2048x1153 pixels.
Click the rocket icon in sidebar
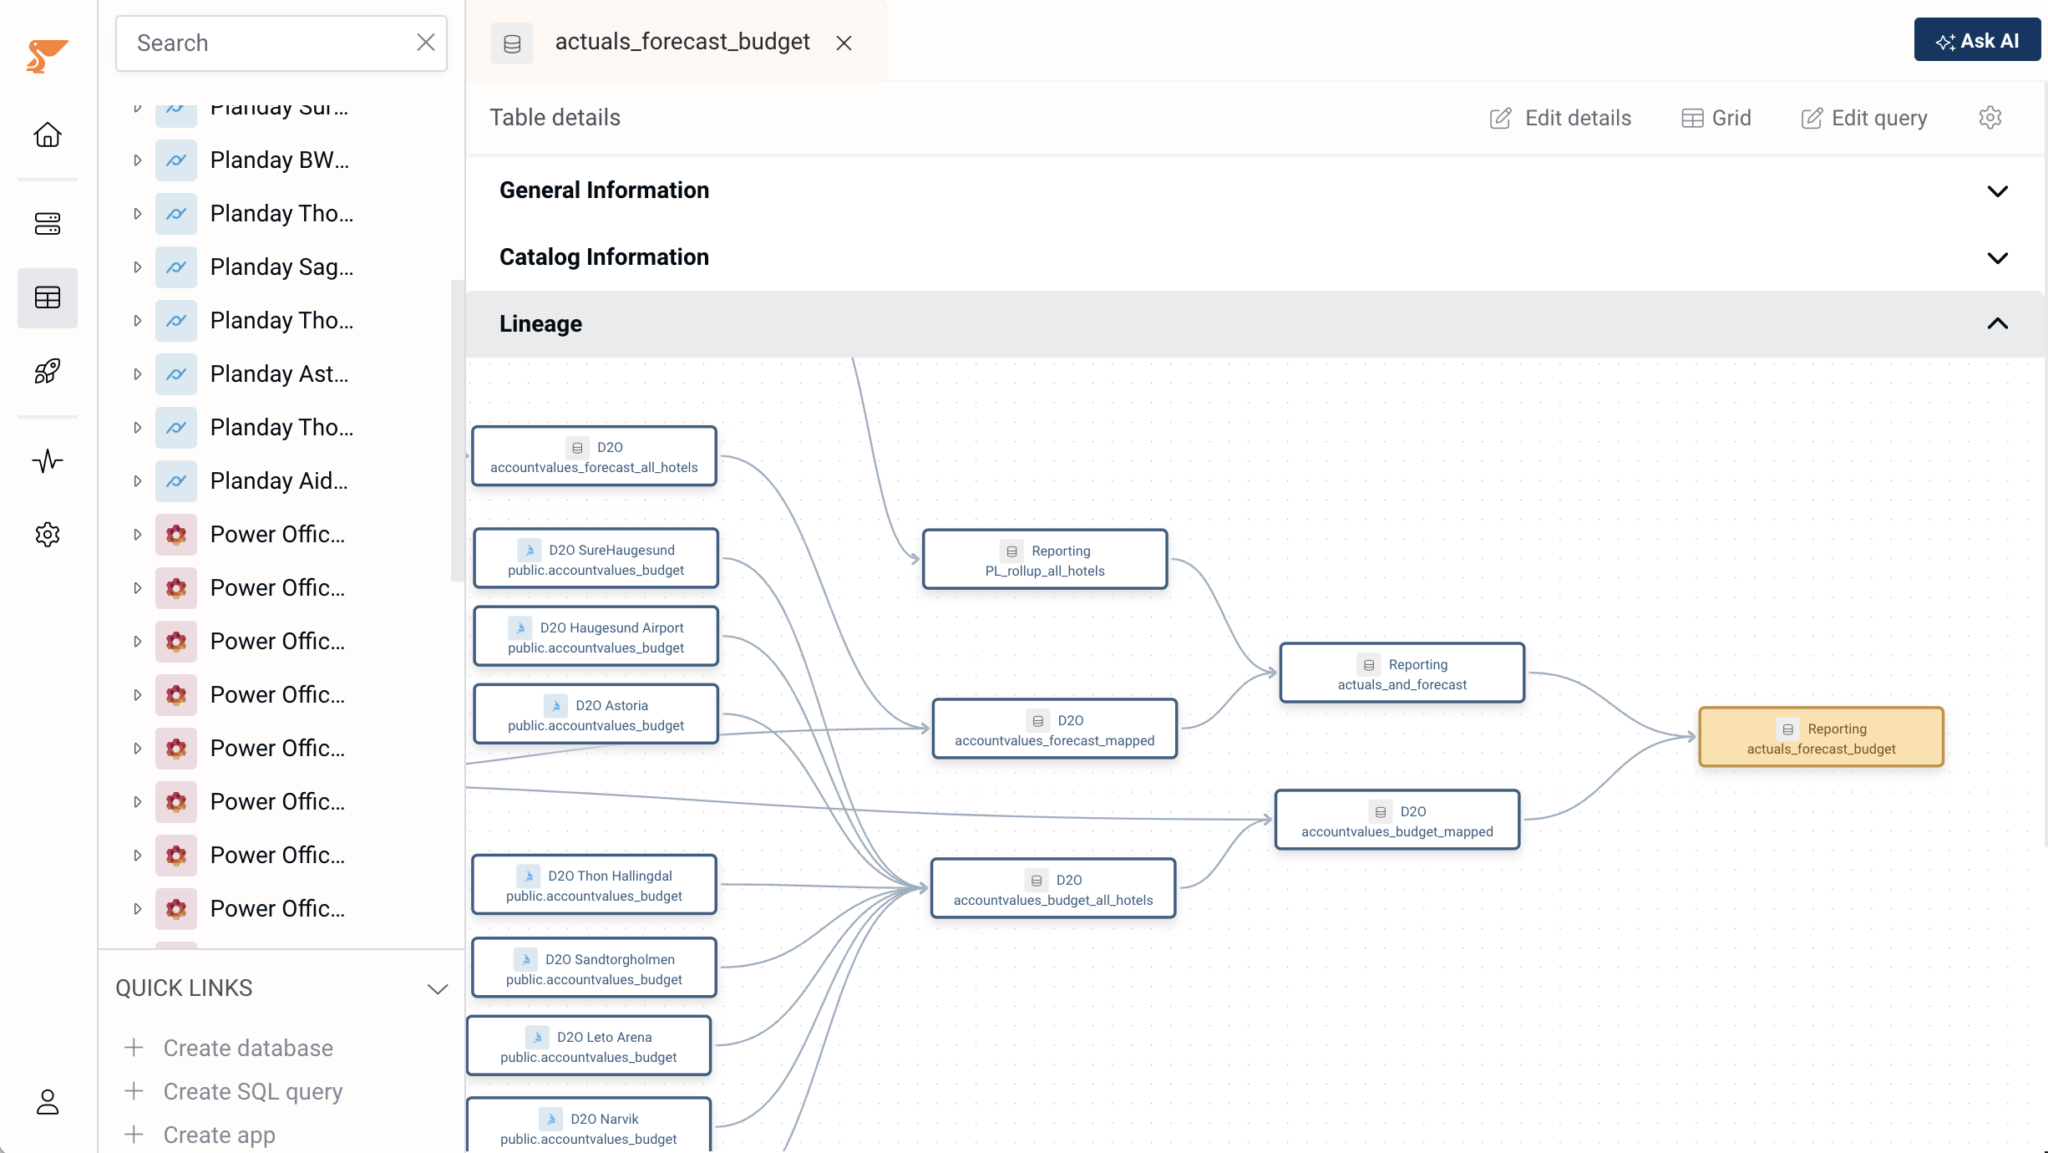point(47,372)
